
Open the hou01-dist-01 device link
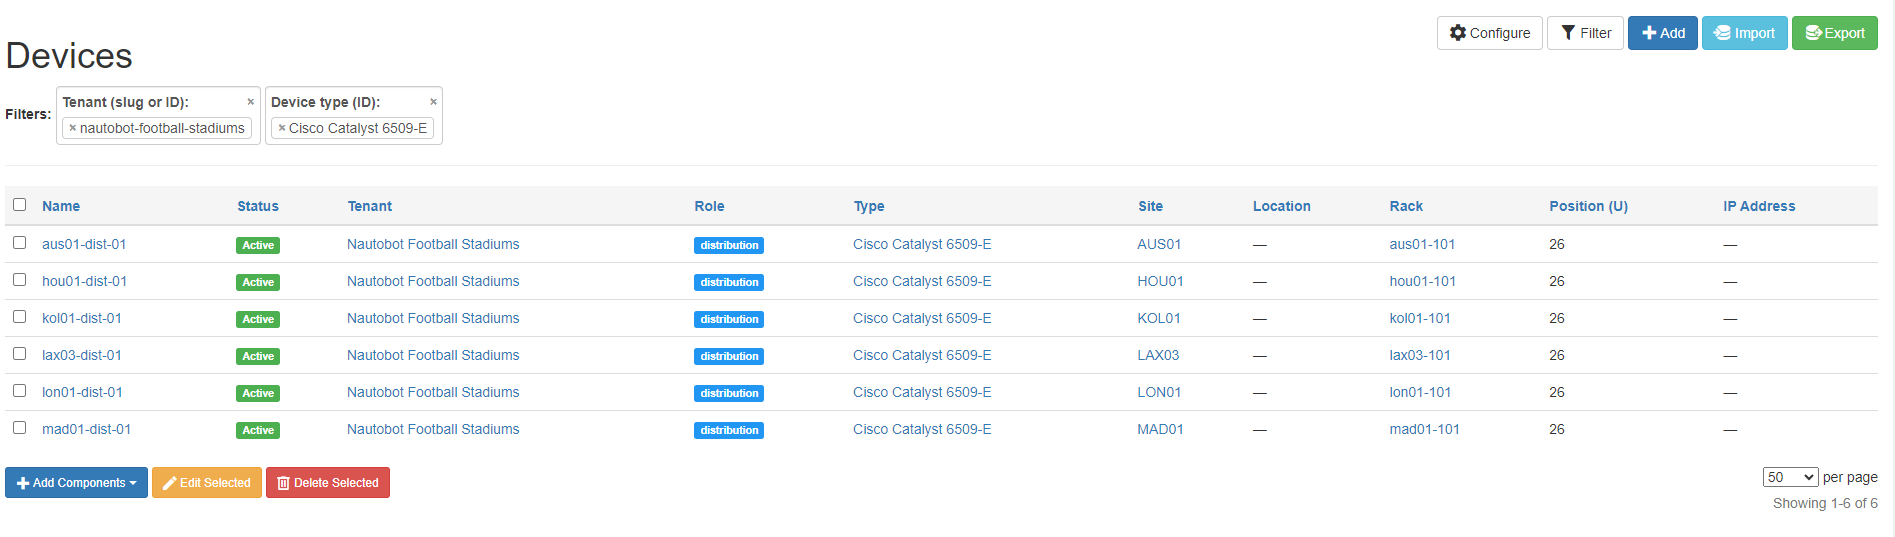tap(84, 281)
